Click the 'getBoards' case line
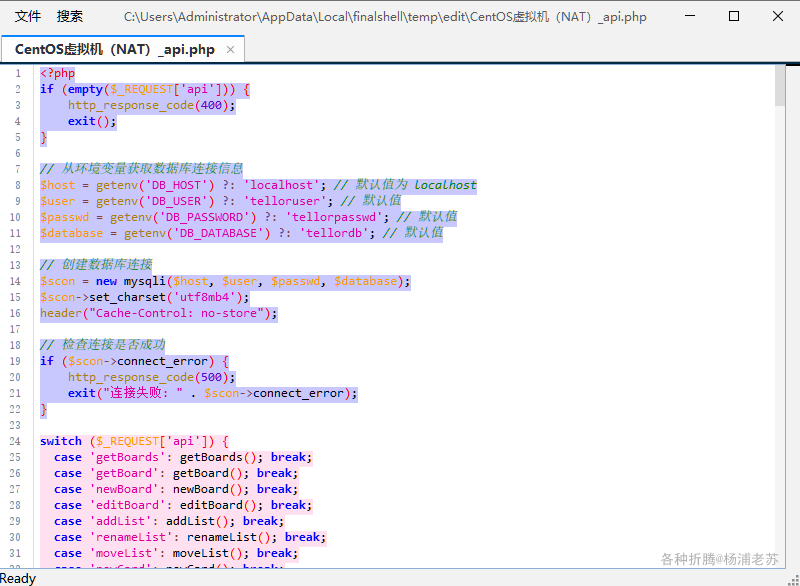This screenshot has width=800, height=586. click(x=183, y=457)
